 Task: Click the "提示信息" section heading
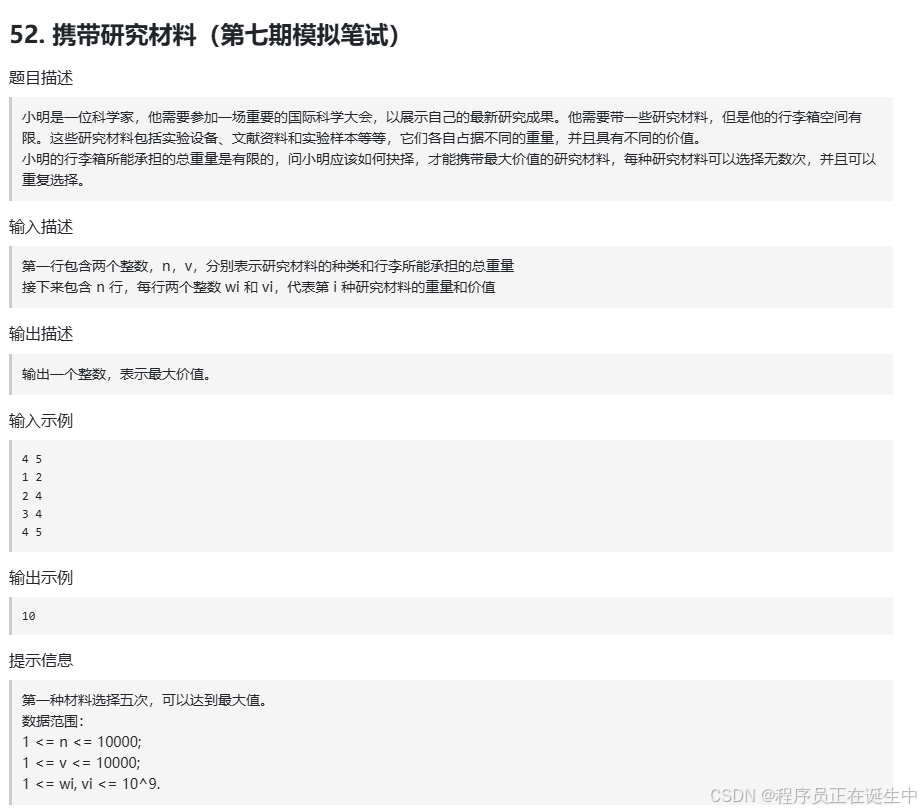[41, 660]
